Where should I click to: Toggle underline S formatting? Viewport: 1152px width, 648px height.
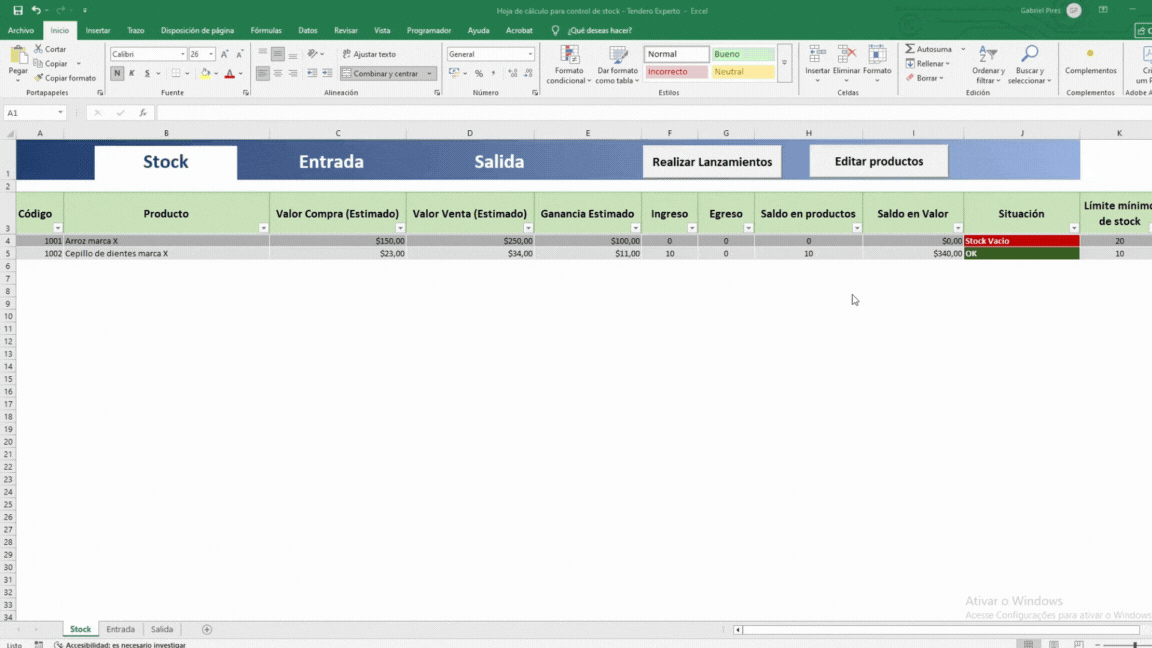pyautogui.click(x=147, y=73)
